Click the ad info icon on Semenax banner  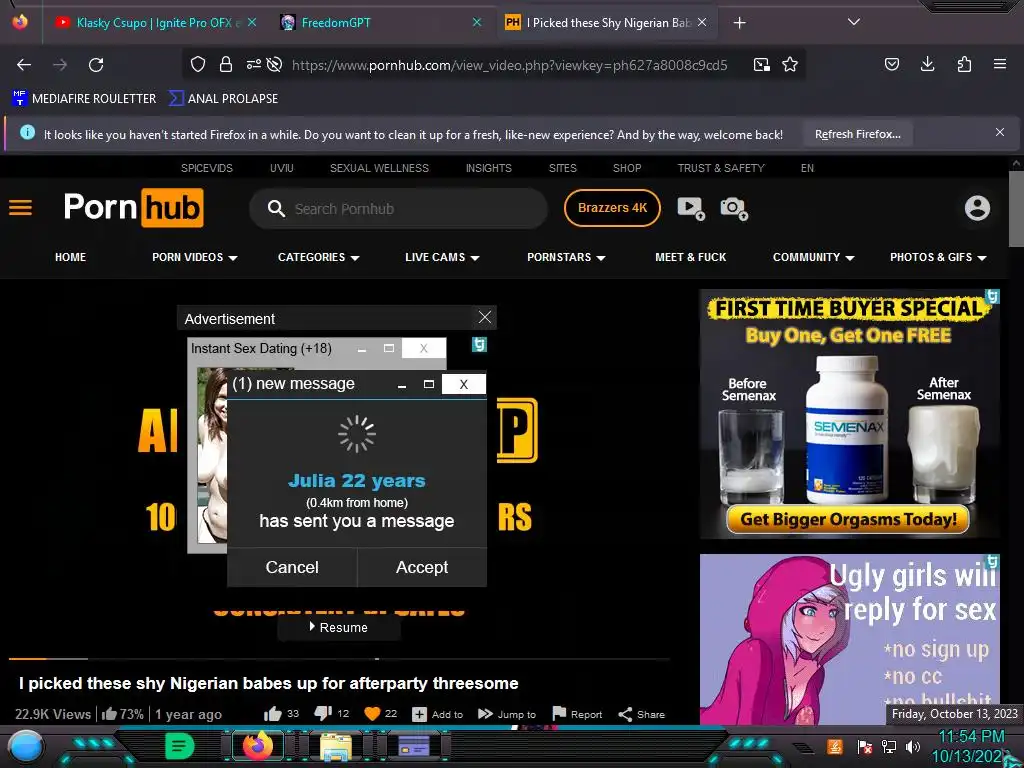coord(992,296)
